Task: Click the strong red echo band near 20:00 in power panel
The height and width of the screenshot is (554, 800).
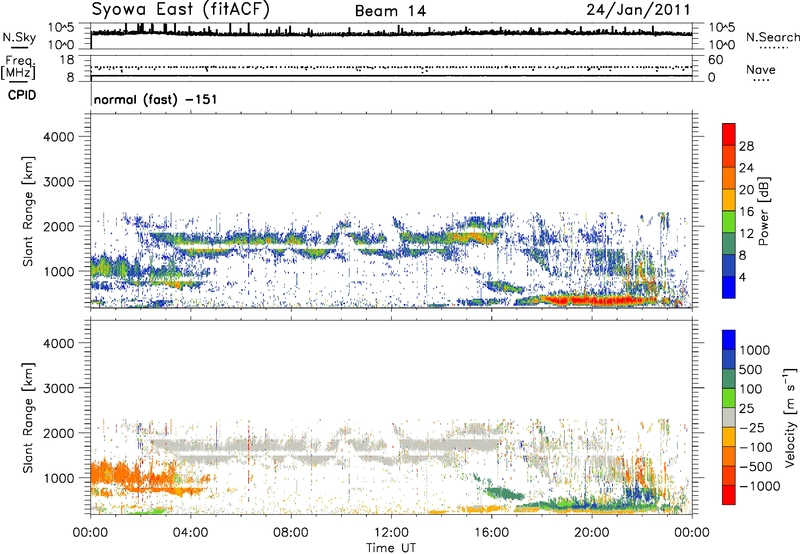Action: point(592,300)
